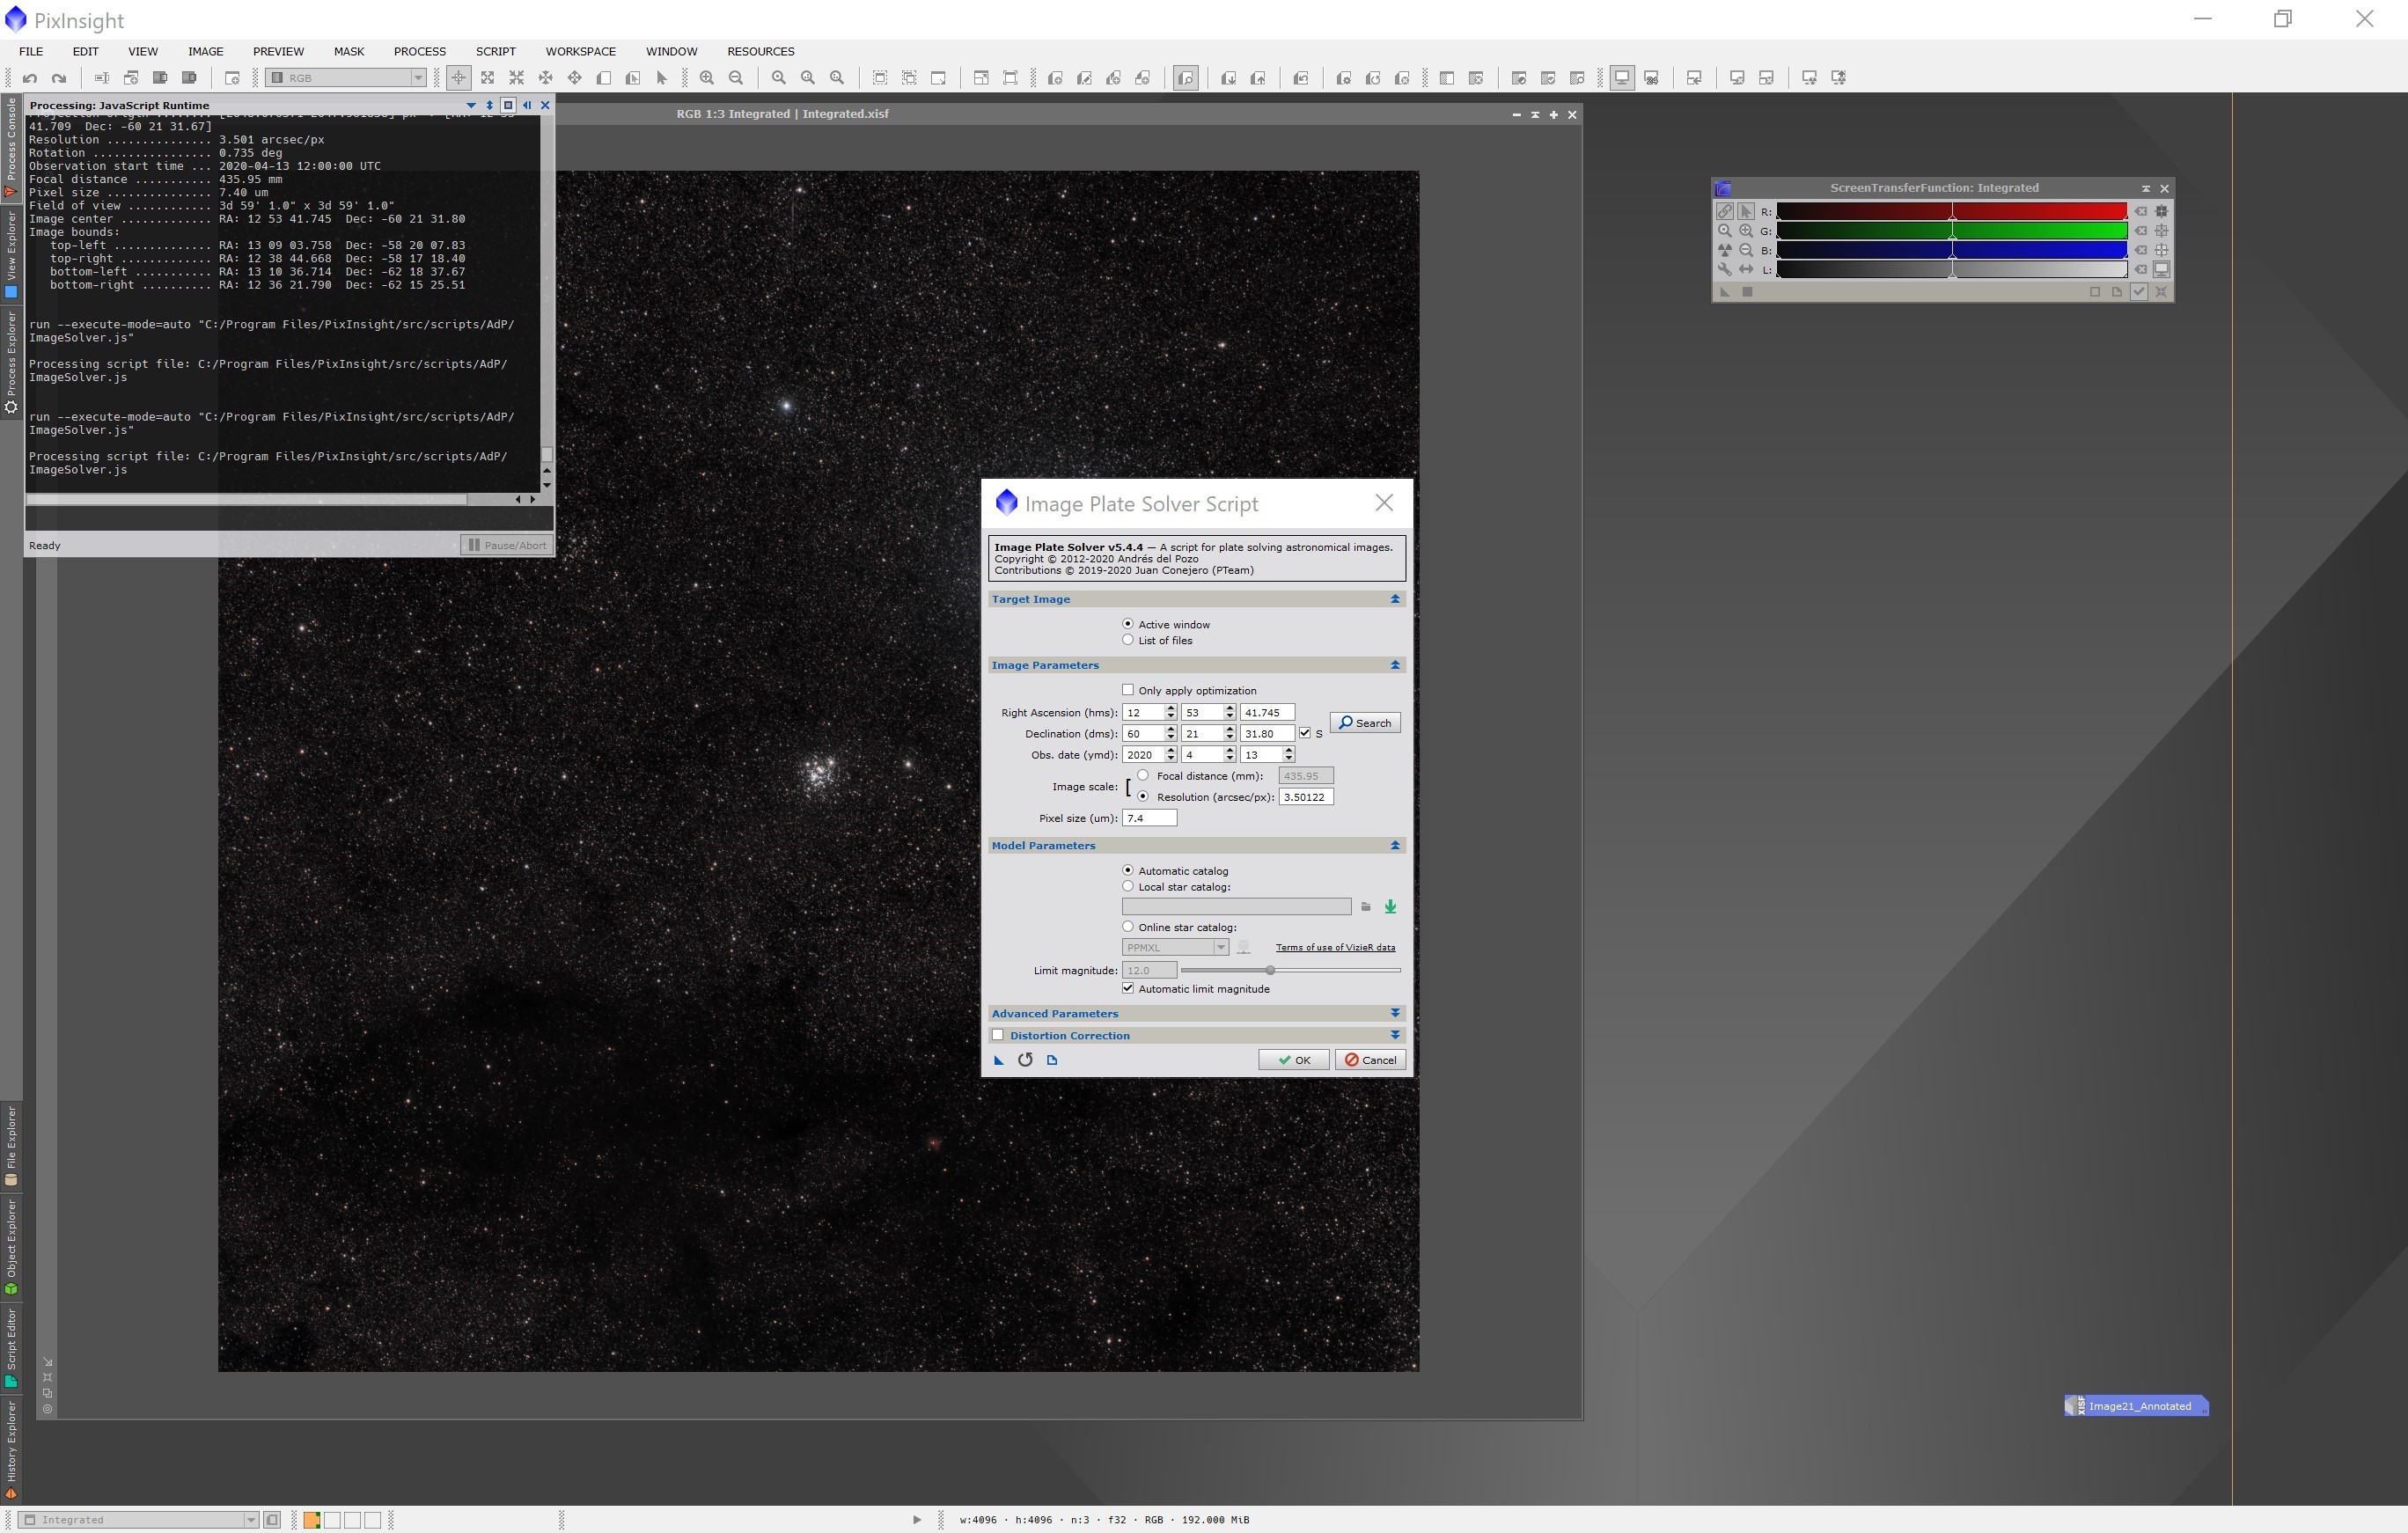Click the Cancel button in Plate Solver
The image size is (2408, 1533).
coord(1370,1060)
